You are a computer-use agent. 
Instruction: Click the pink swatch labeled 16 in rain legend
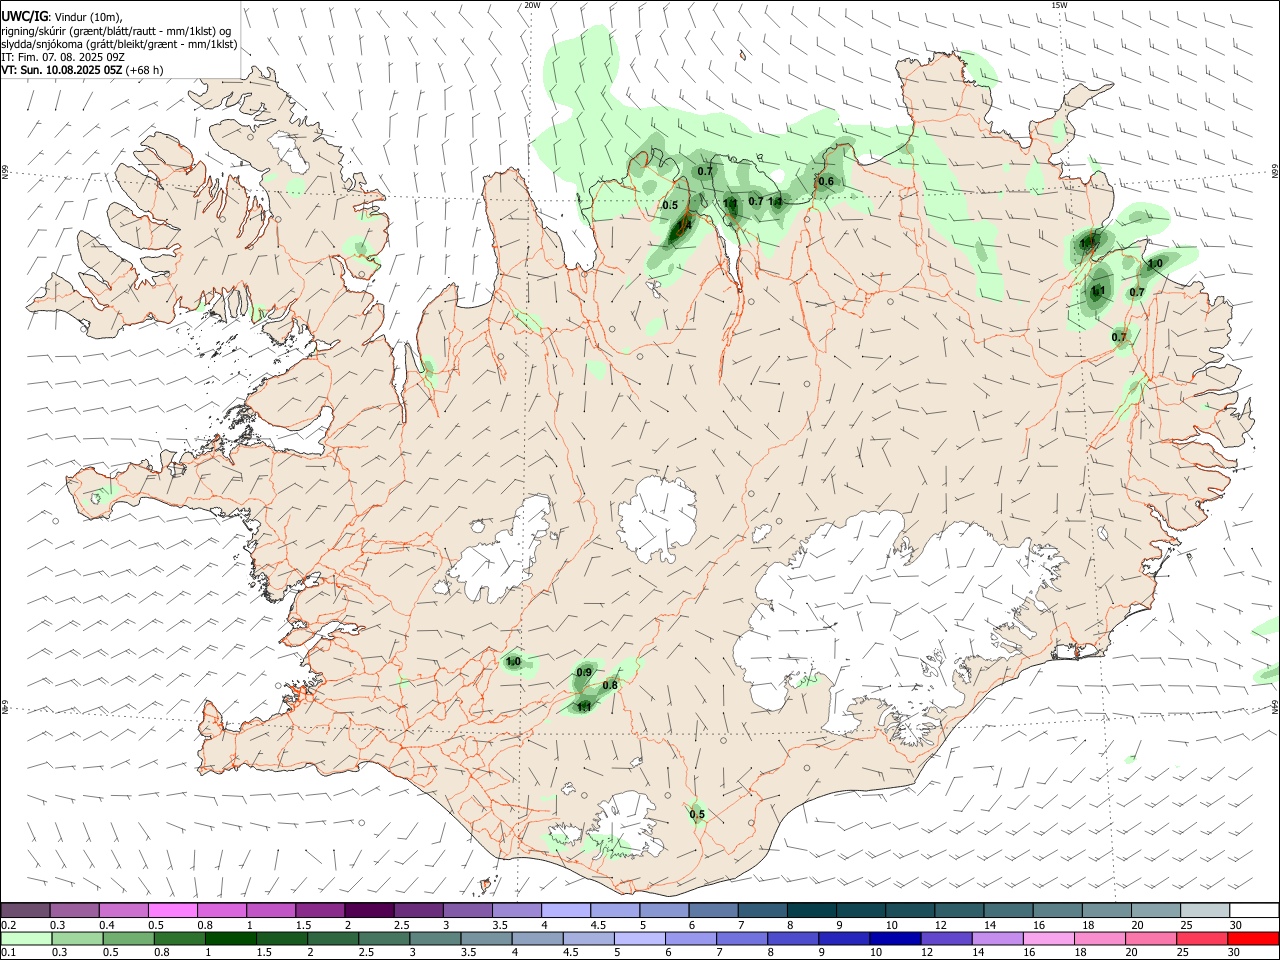1049,938
